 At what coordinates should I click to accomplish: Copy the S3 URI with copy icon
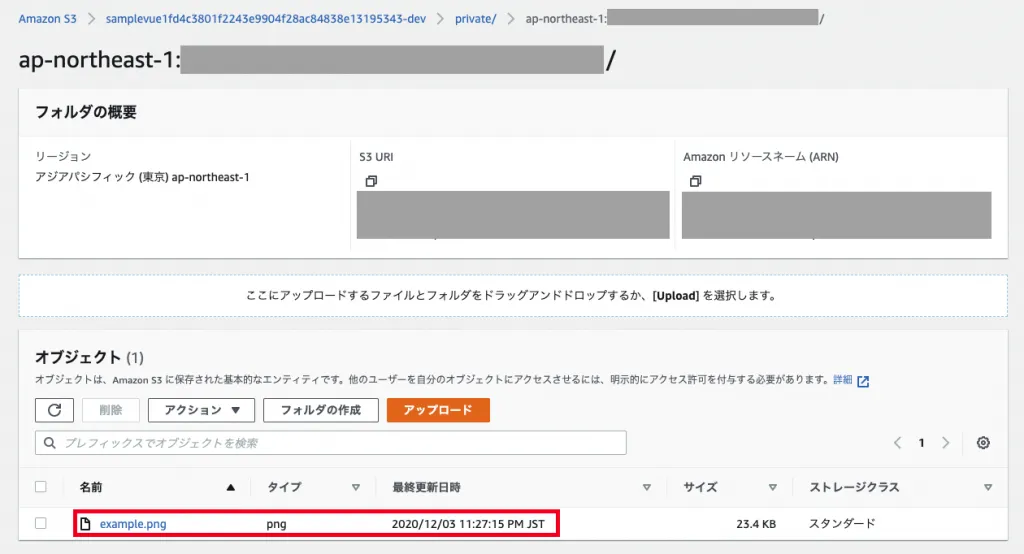tap(371, 181)
